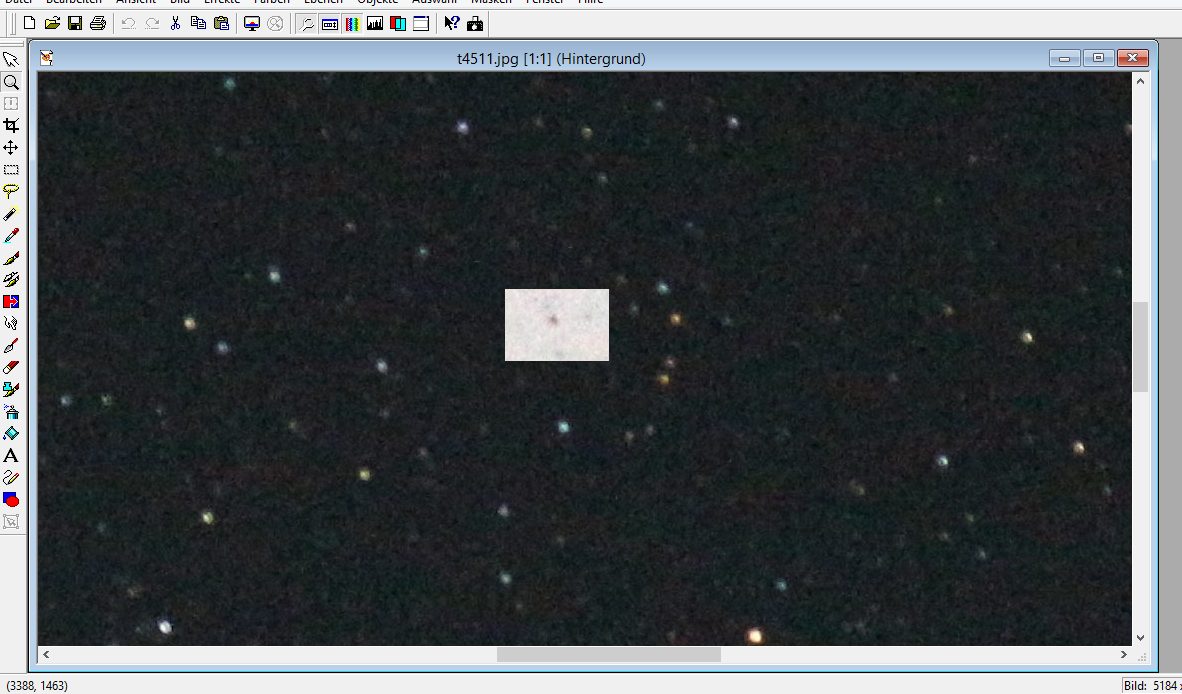Click the scroll down arrow of vertical scrollbar
Screen dimensions: 1182x694
click(1140, 636)
